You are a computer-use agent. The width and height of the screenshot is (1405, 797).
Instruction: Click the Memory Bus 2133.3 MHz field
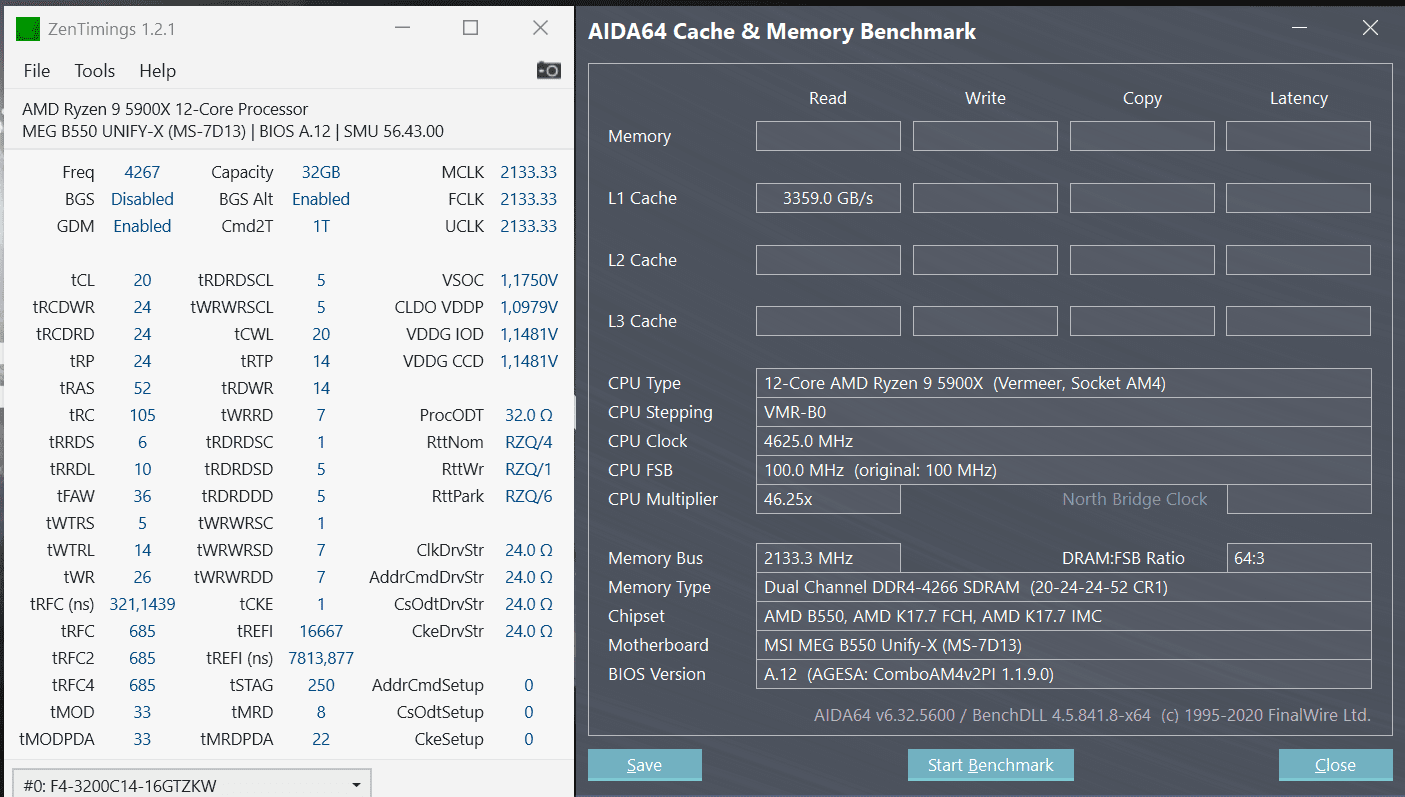tap(828, 558)
